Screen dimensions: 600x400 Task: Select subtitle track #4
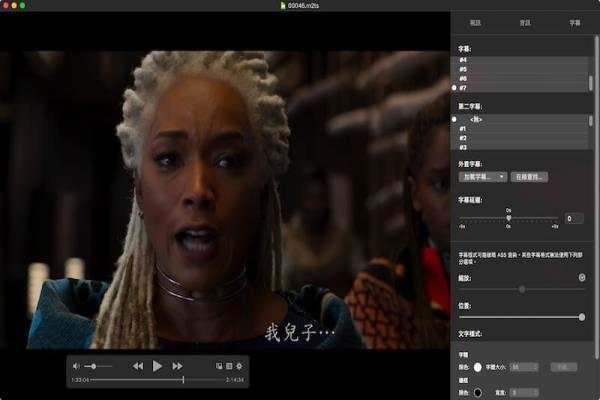click(x=520, y=60)
